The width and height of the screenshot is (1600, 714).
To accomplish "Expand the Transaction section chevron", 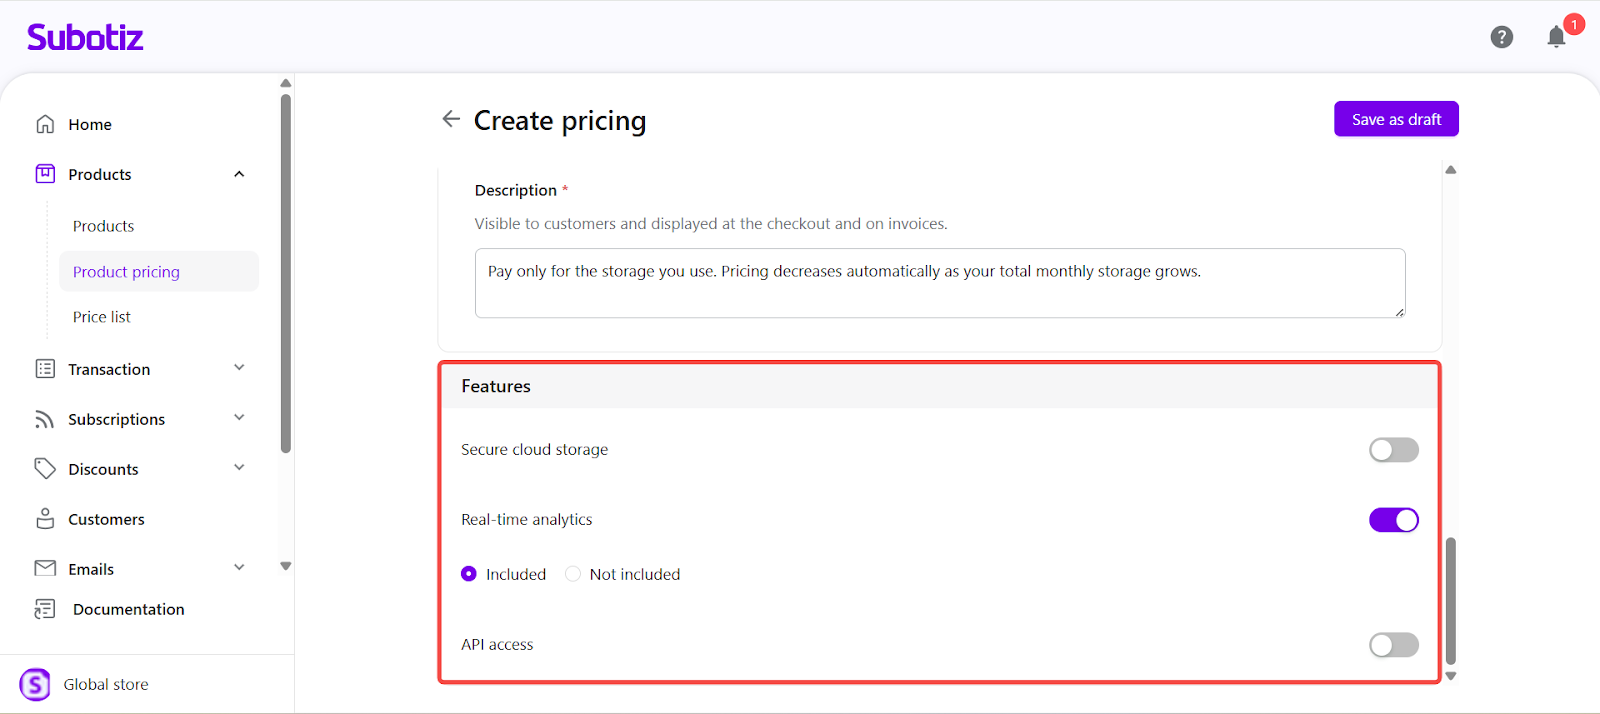I will (x=239, y=368).
